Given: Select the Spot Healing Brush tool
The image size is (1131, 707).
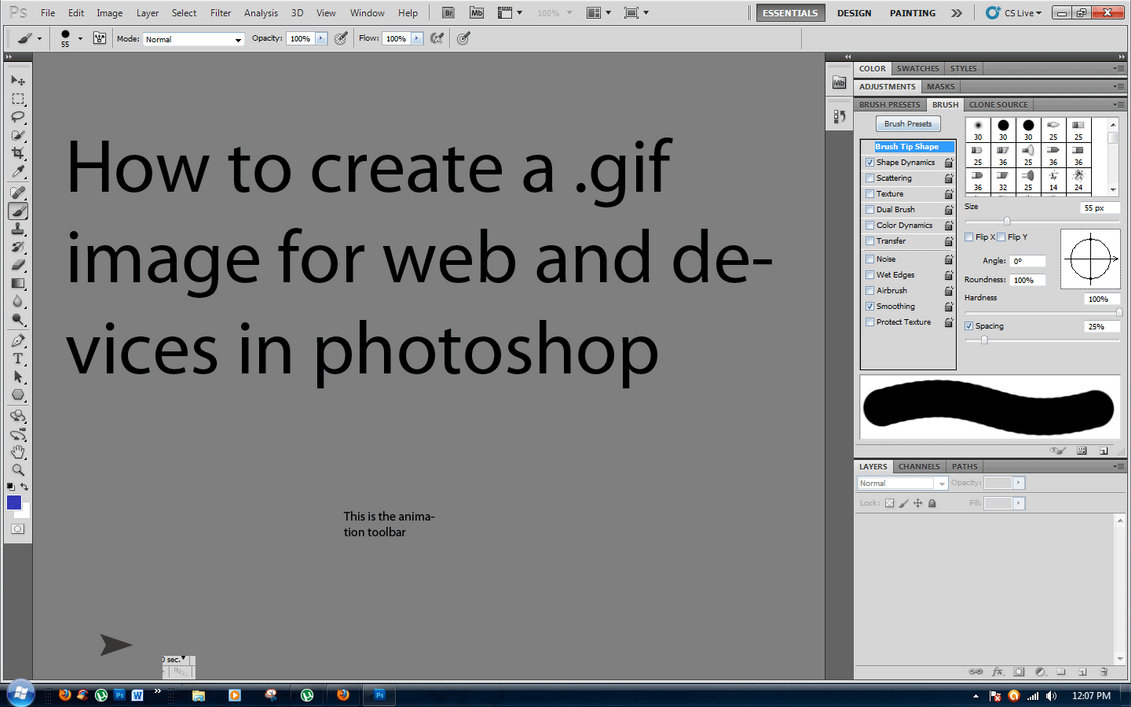Looking at the screenshot, I should pos(17,193).
